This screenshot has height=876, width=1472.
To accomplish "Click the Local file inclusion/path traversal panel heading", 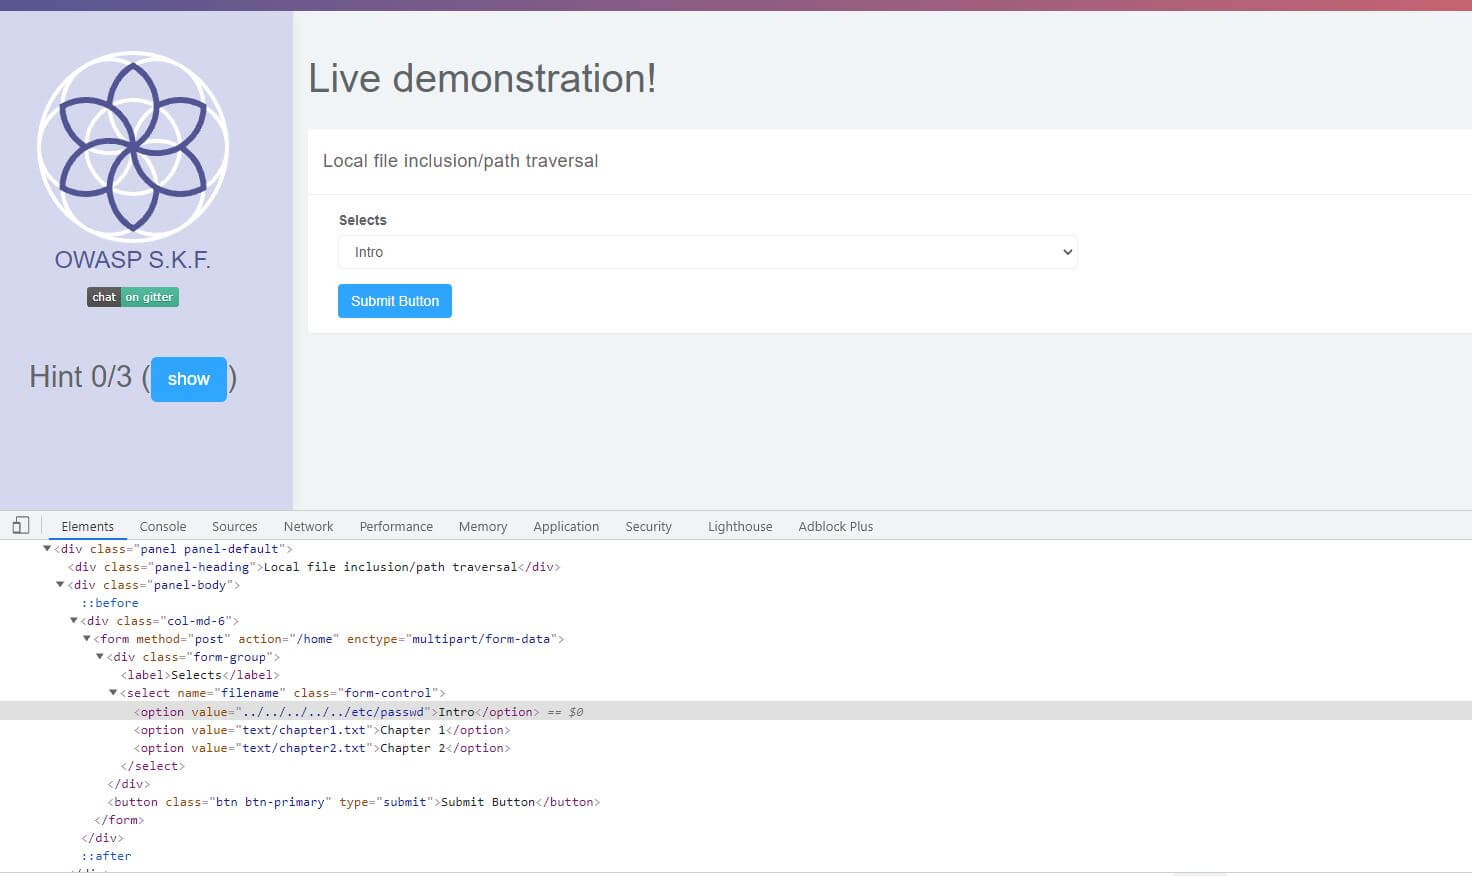I will 461,161.
